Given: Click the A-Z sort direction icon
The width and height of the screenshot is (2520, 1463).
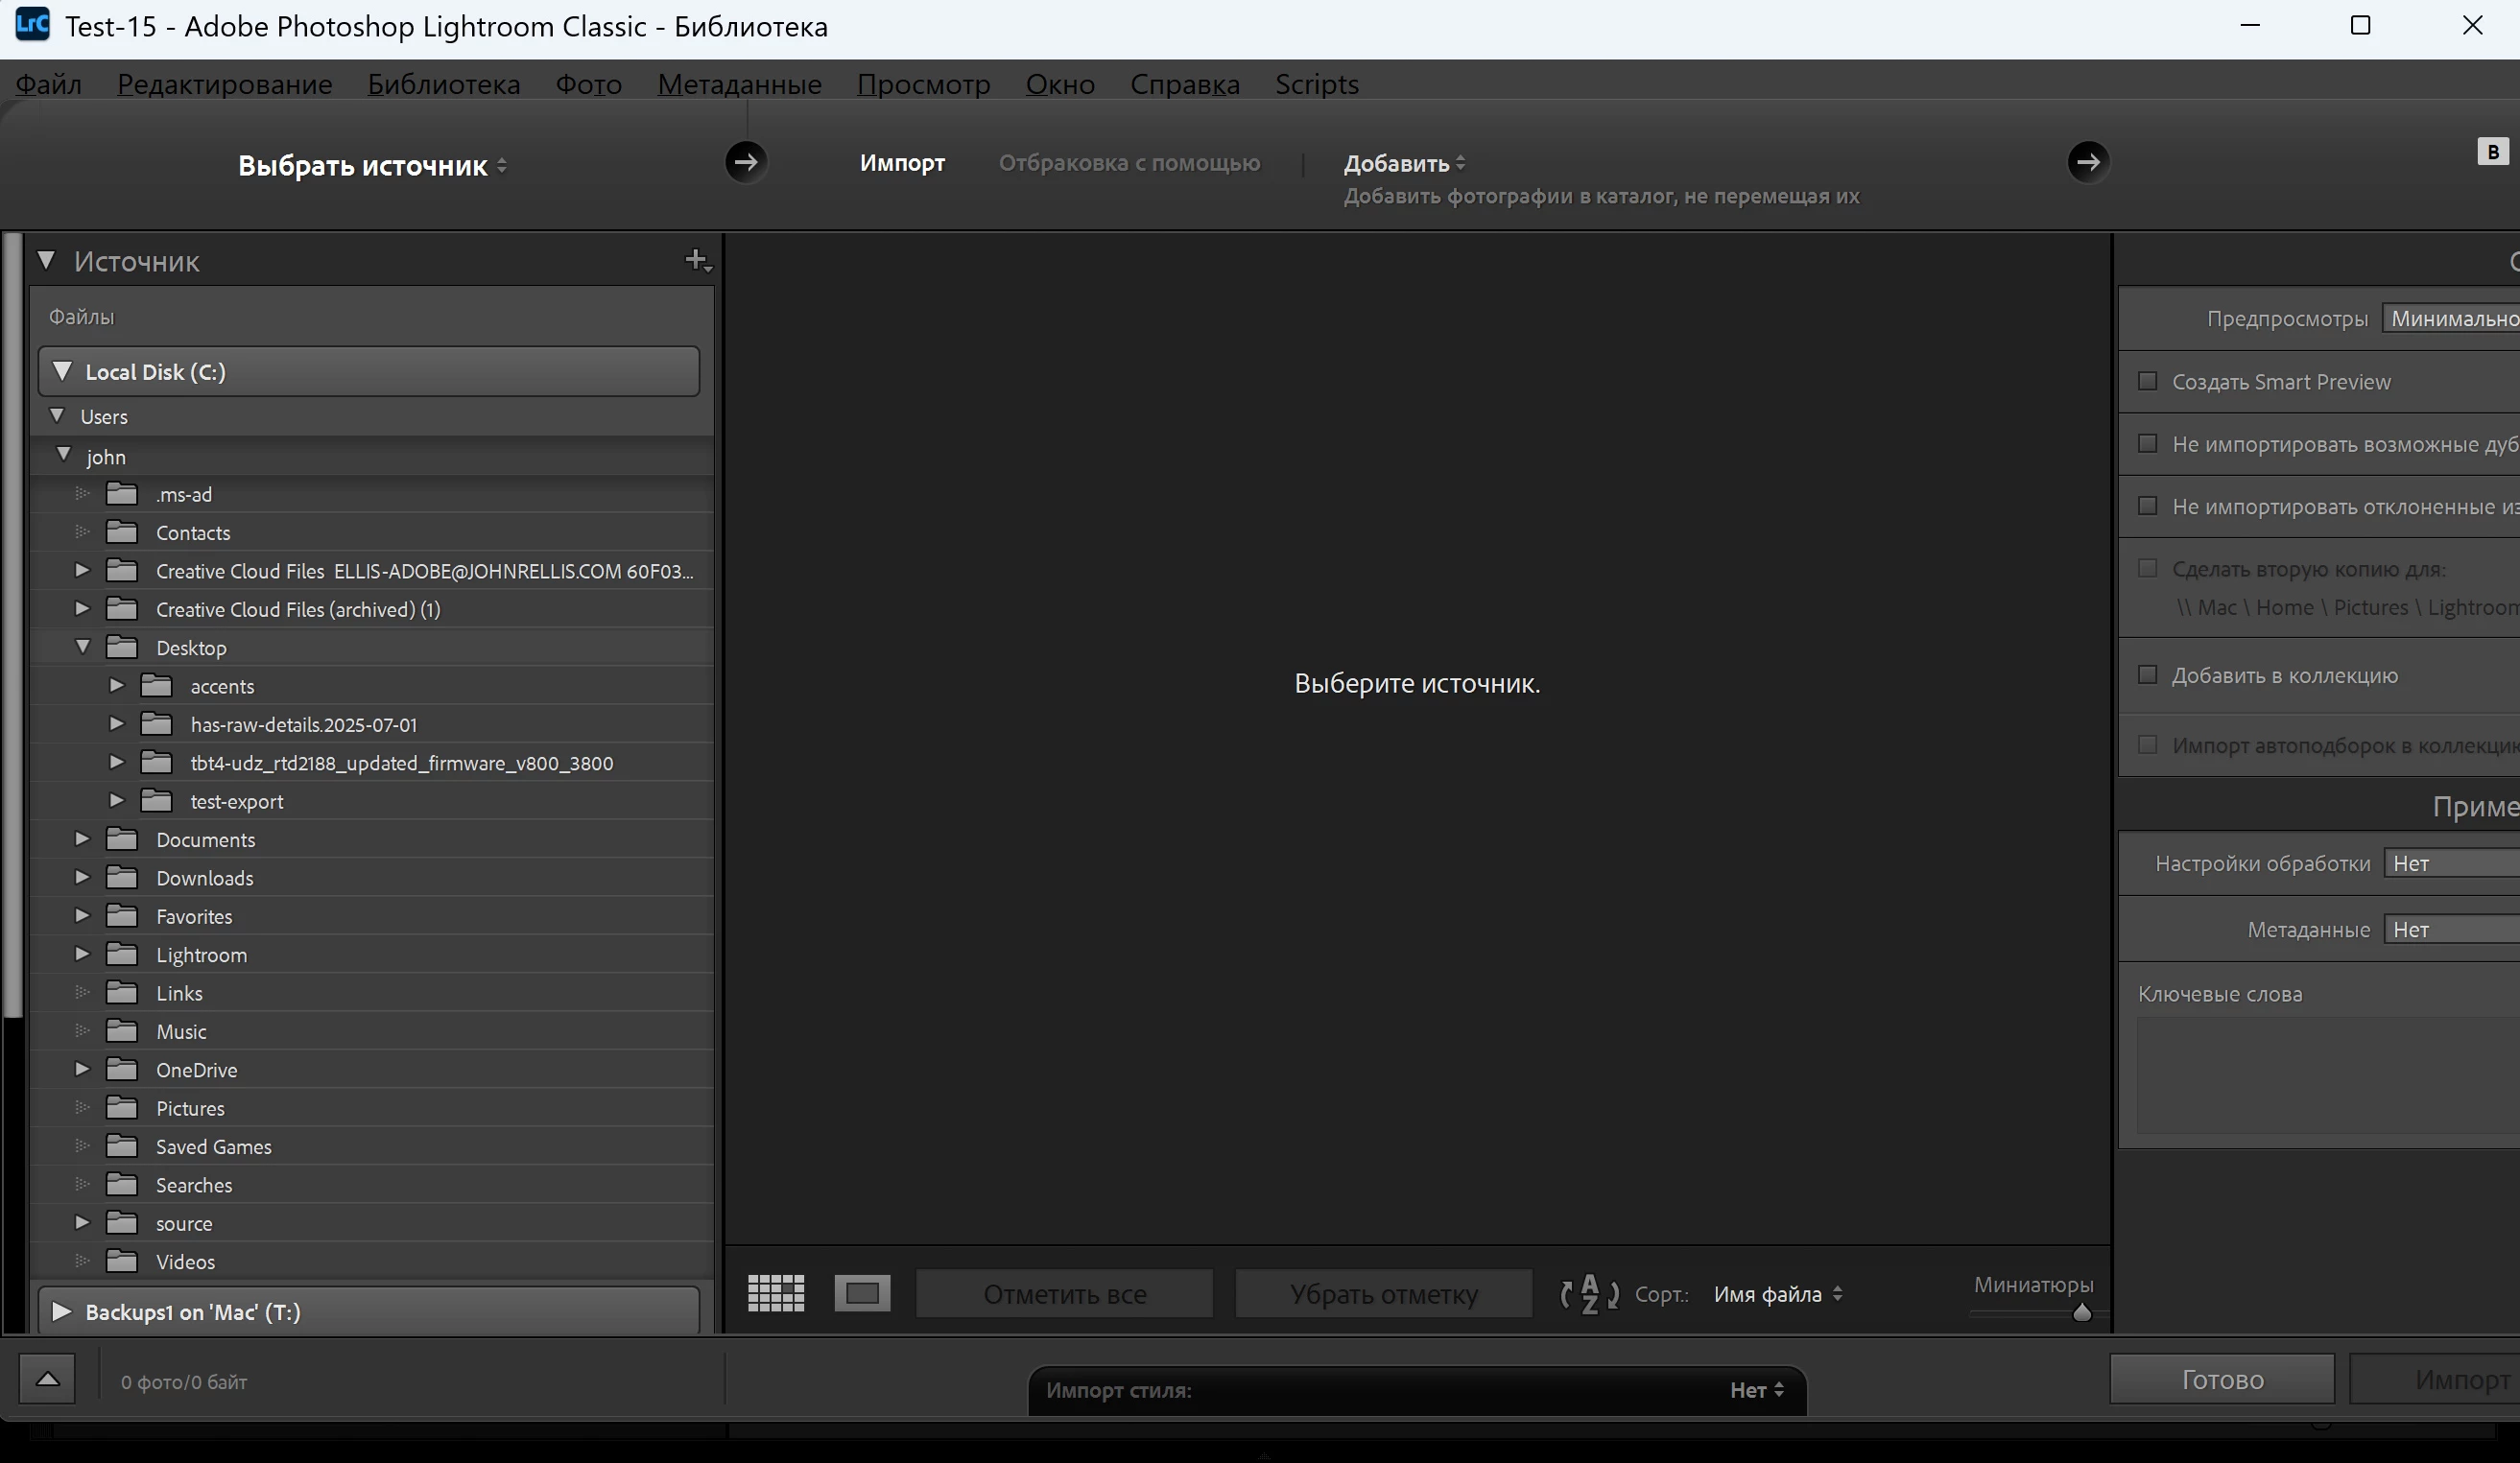Looking at the screenshot, I should 1589,1293.
